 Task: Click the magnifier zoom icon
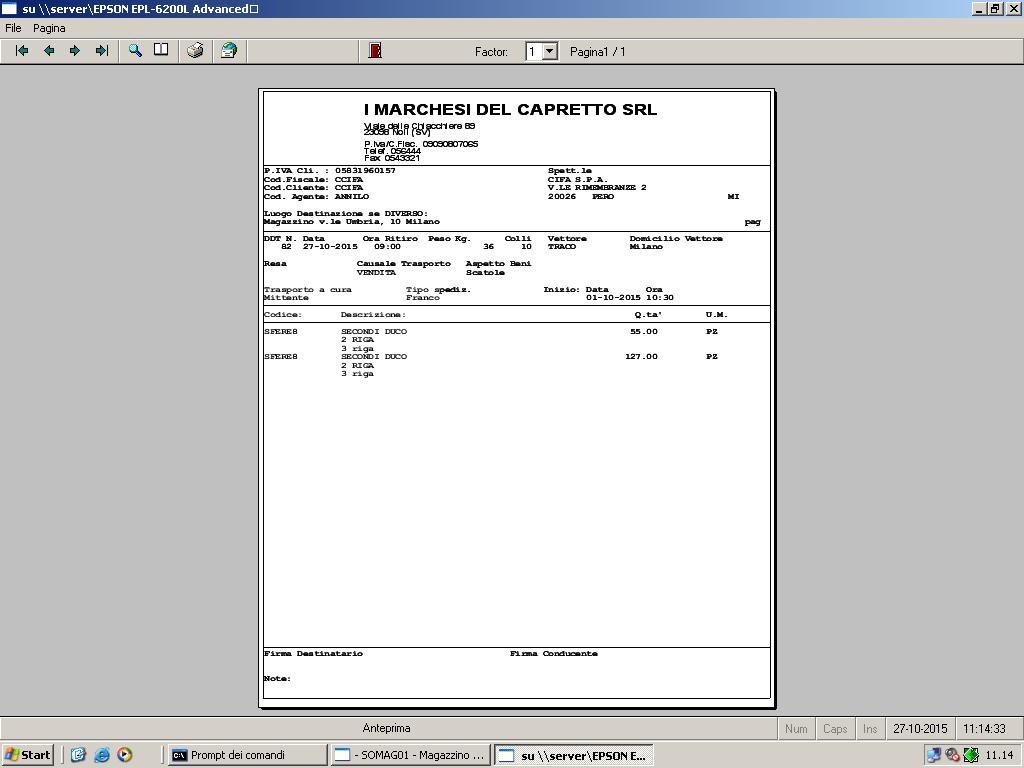tap(135, 51)
